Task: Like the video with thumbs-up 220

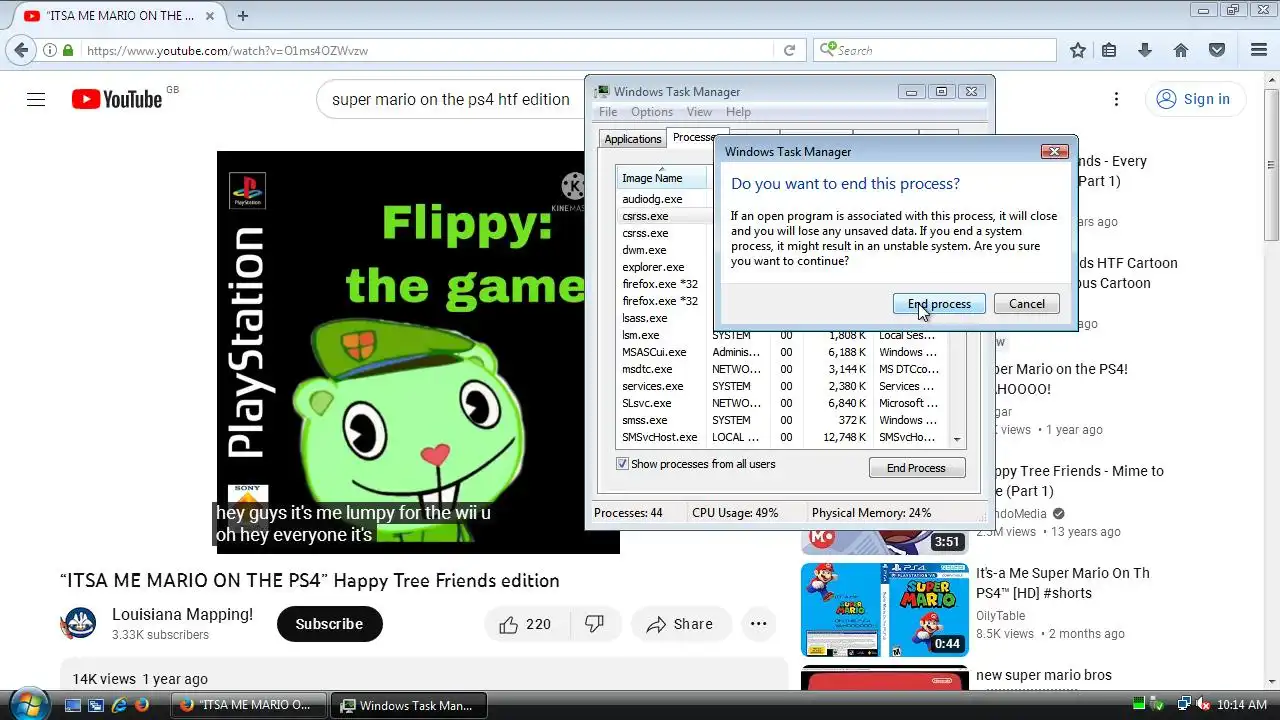Action: click(x=527, y=624)
